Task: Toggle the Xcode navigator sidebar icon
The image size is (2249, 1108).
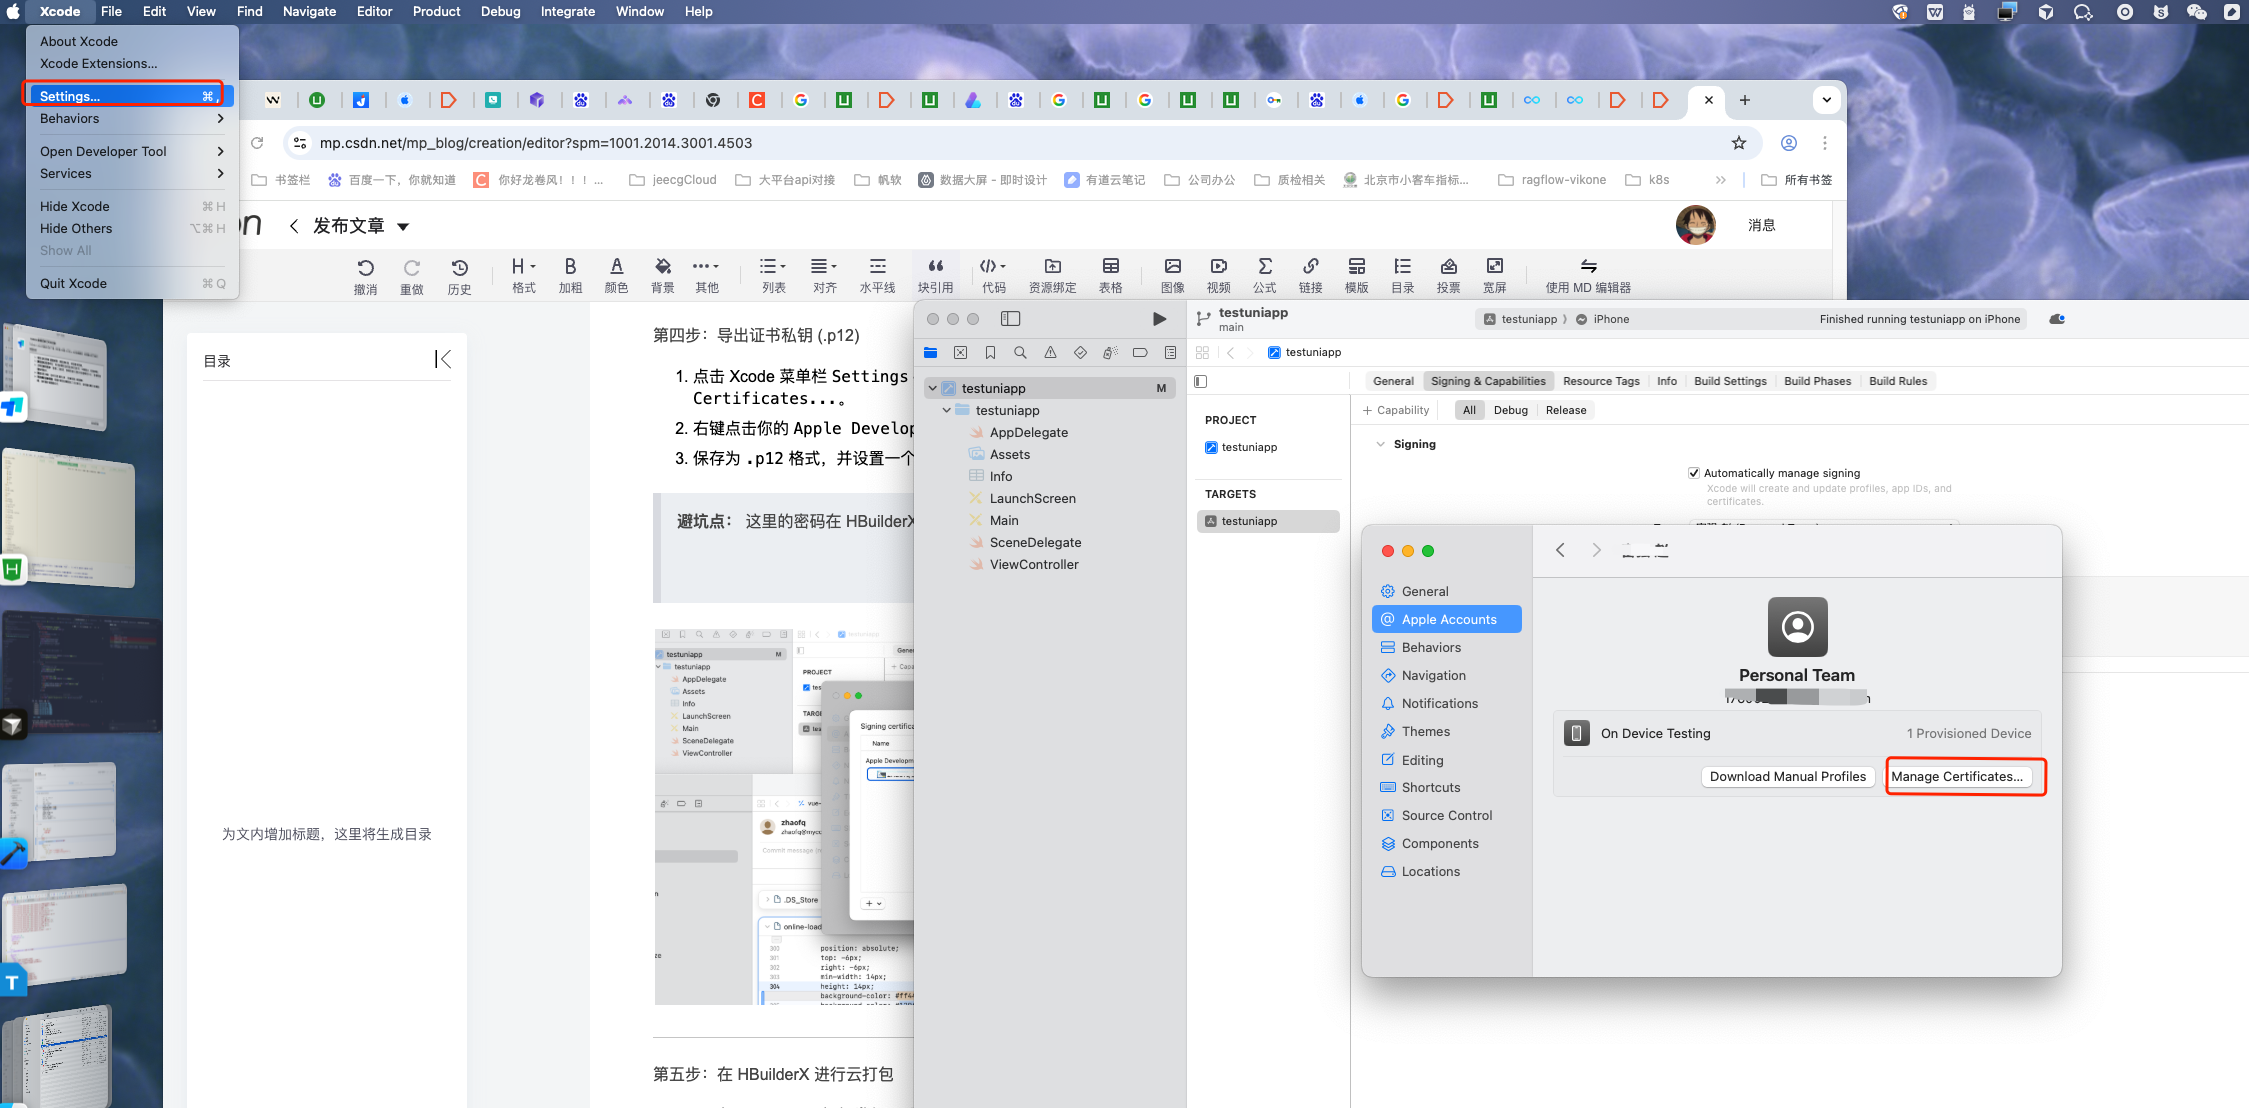Action: (x=1010, y=319)
